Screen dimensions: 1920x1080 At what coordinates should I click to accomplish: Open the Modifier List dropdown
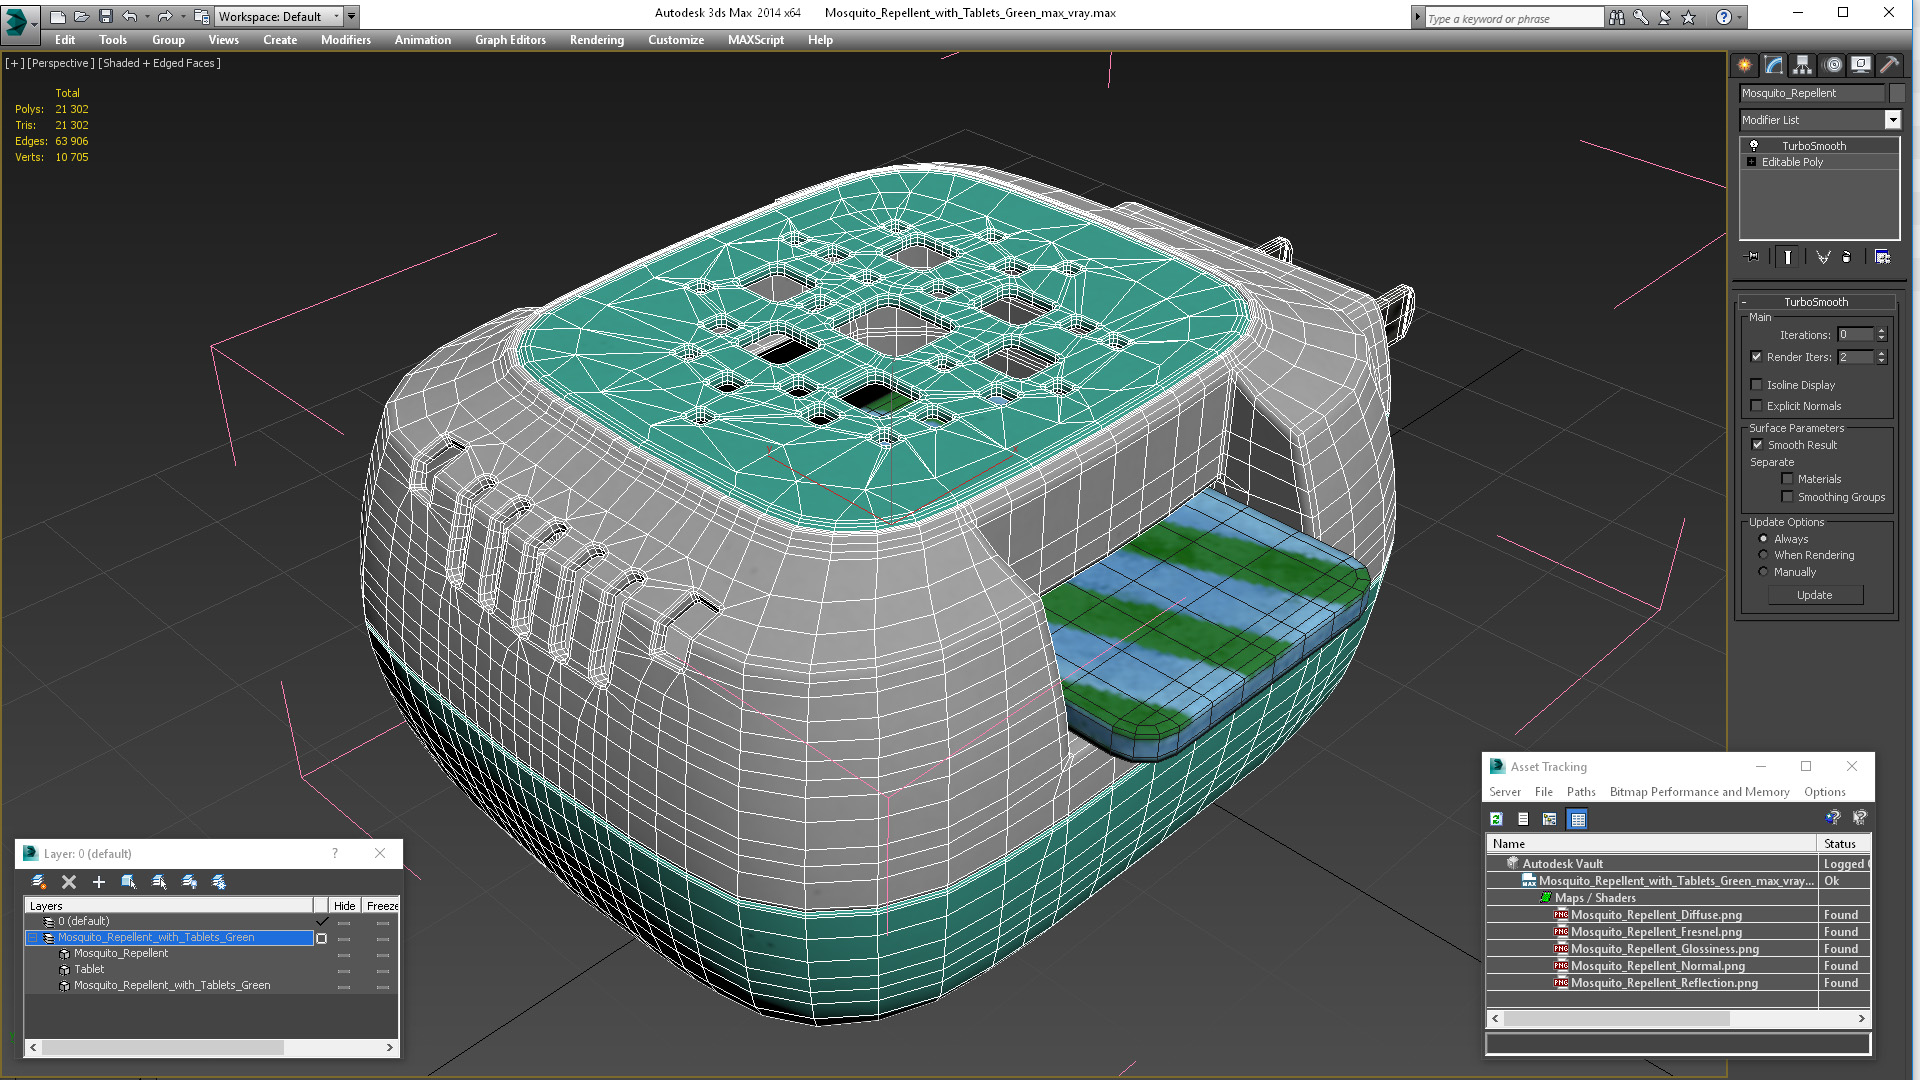(1892, 120)
